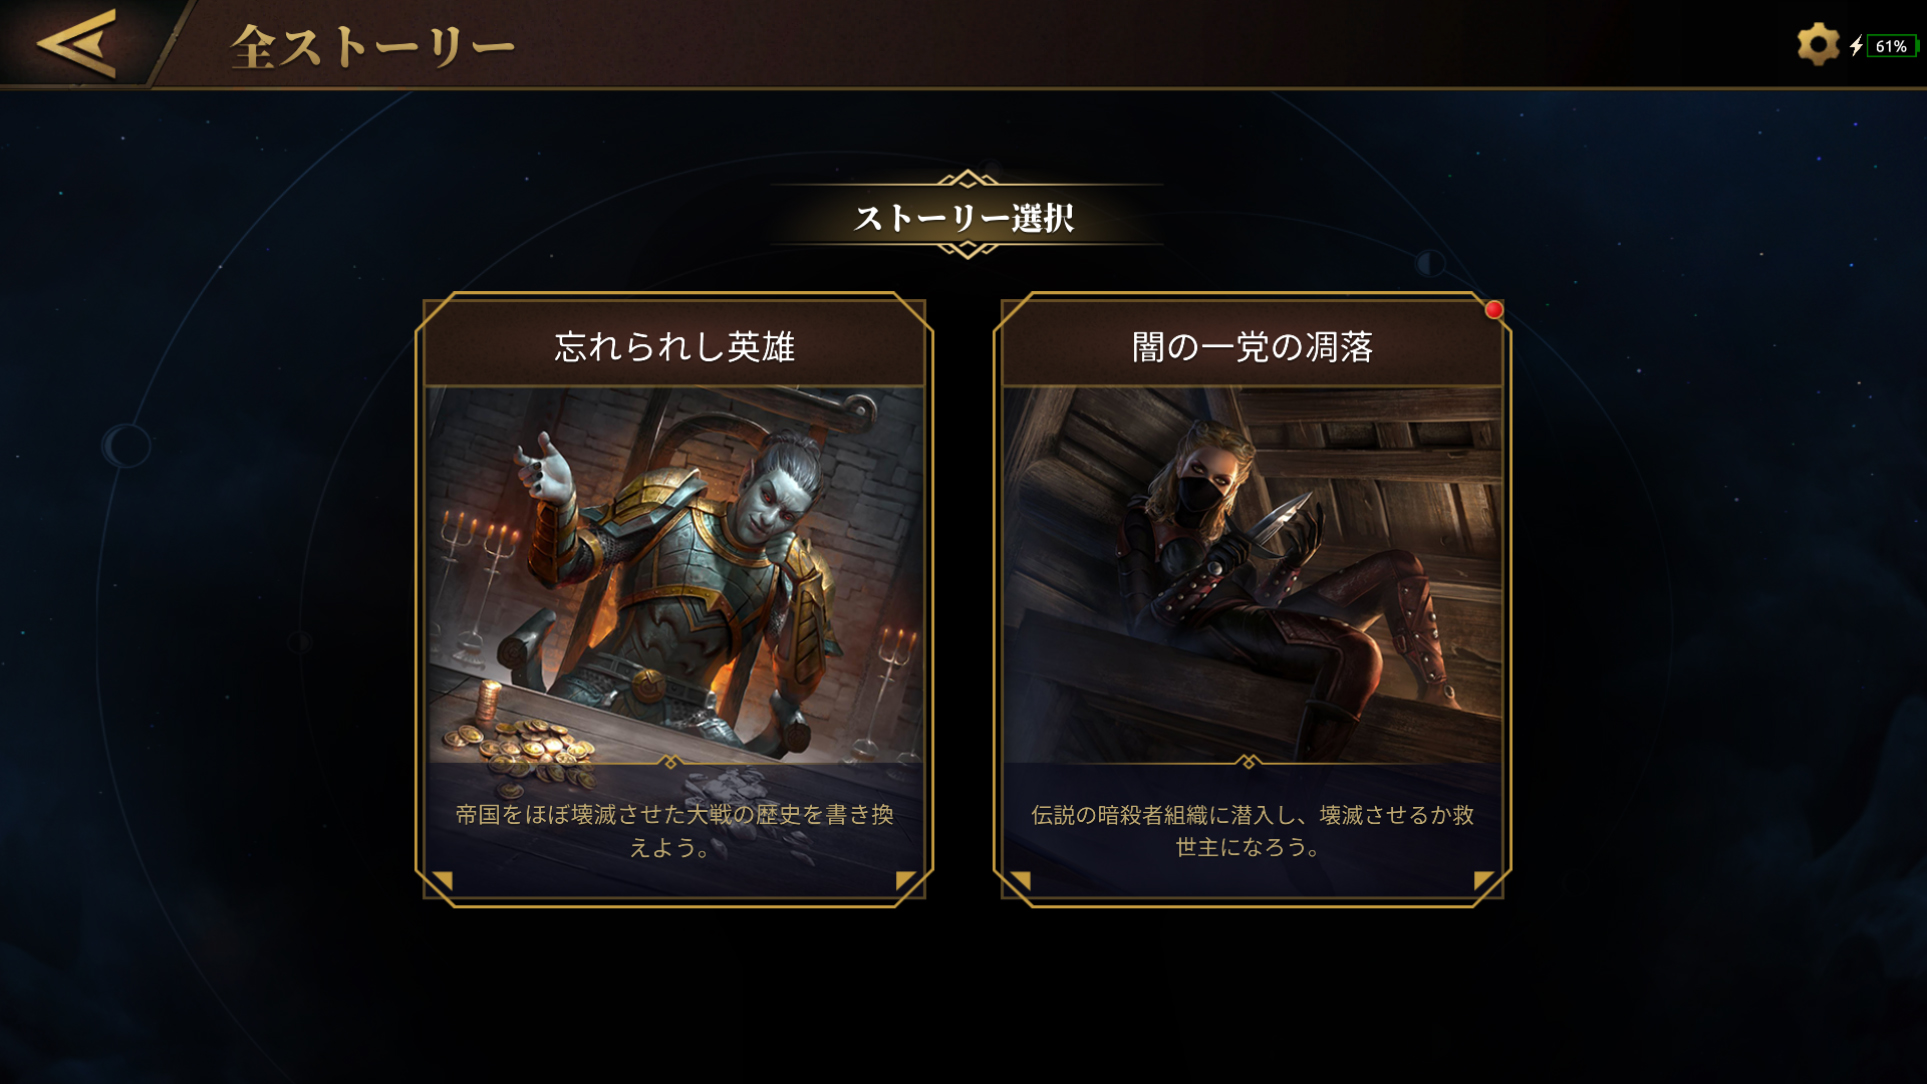
Task: Tap the ストーリー選択 heading banner
Action: [966, 217]
